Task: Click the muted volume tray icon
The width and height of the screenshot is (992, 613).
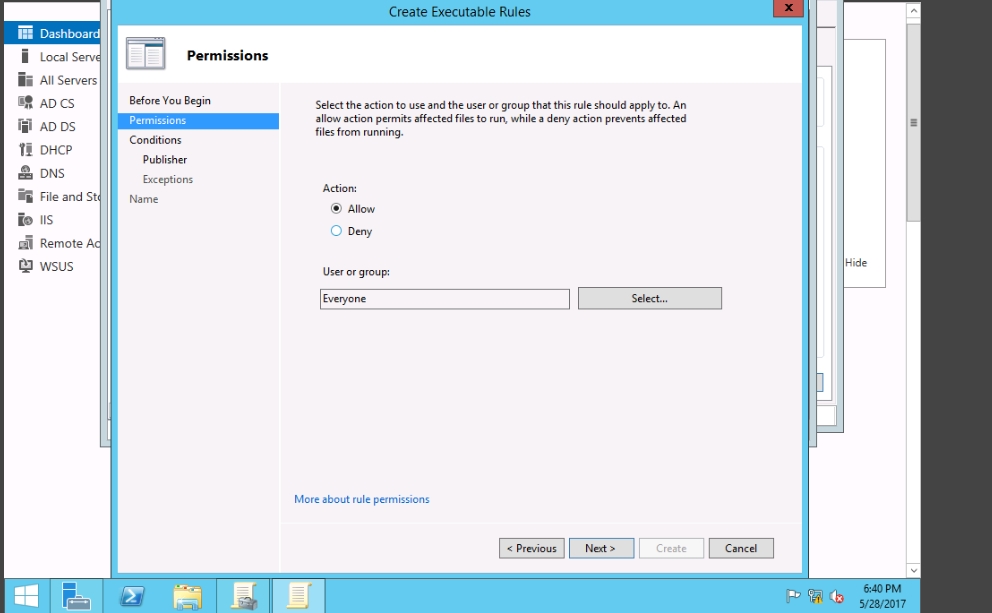Action: [837, 597]
